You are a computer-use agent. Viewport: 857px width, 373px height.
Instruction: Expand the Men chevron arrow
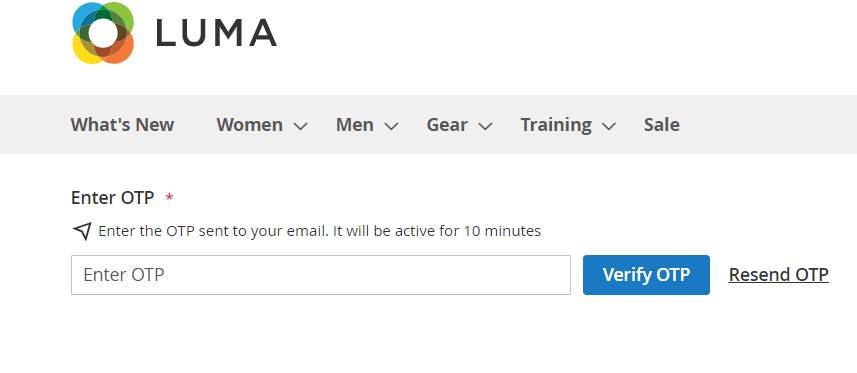pos(391,126)
